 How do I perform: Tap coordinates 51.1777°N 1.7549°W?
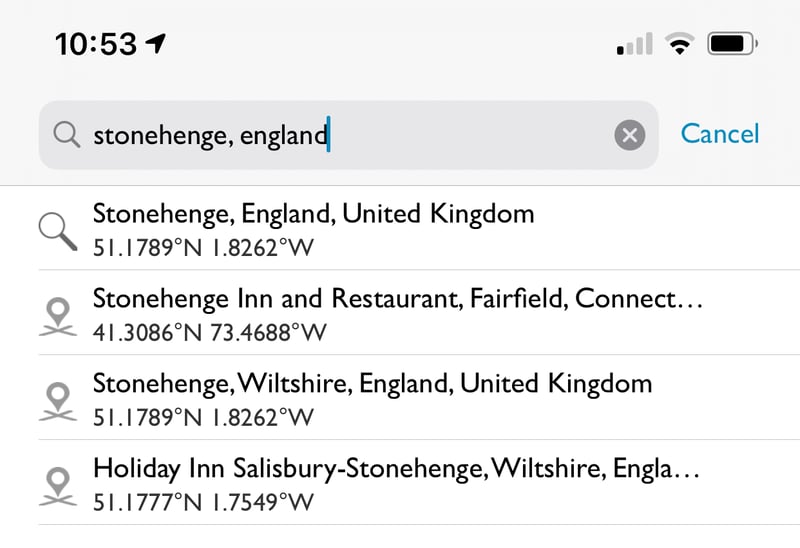(203, 500)
